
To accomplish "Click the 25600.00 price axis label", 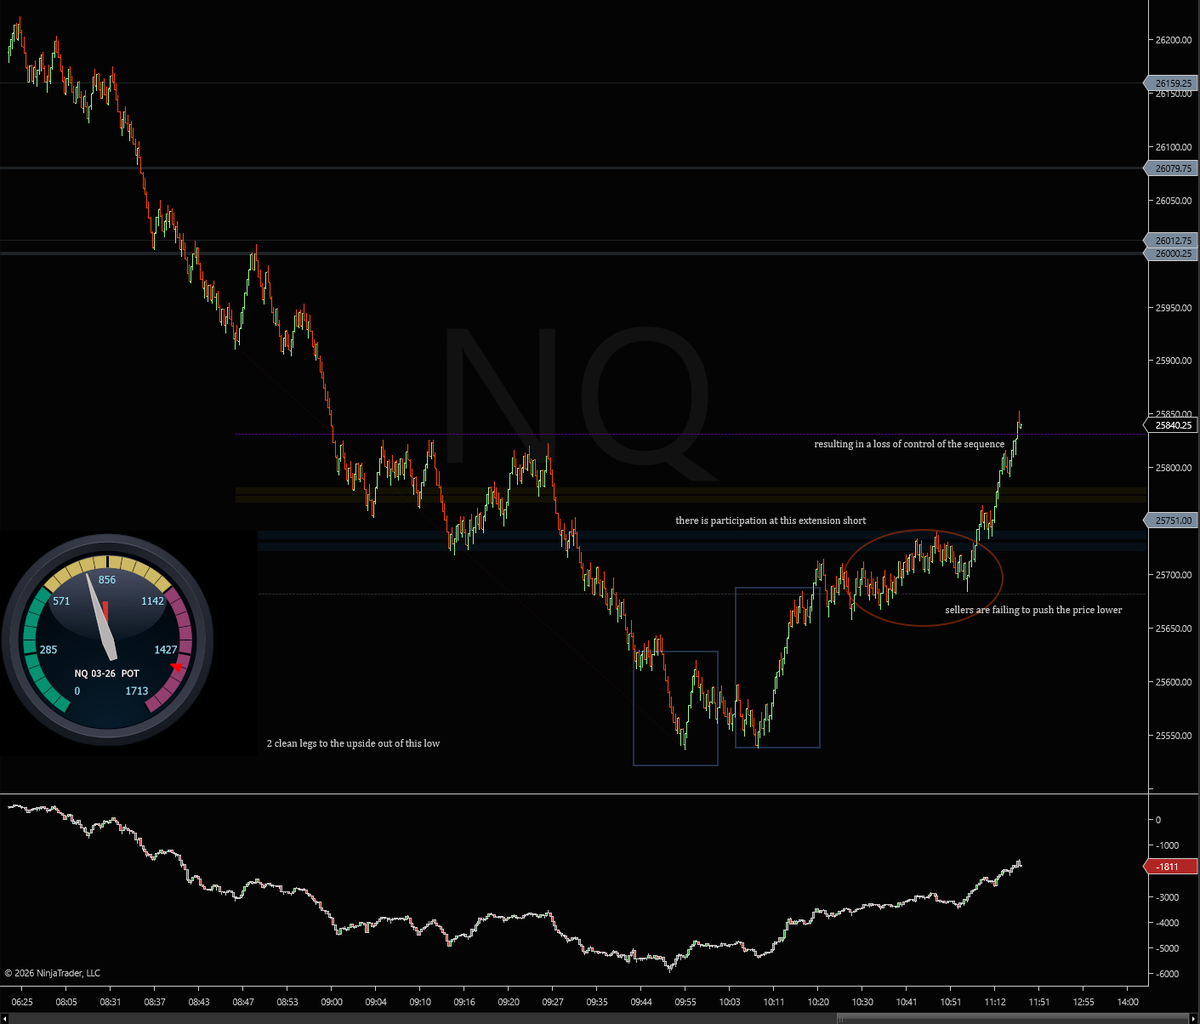I will 1172,682.
